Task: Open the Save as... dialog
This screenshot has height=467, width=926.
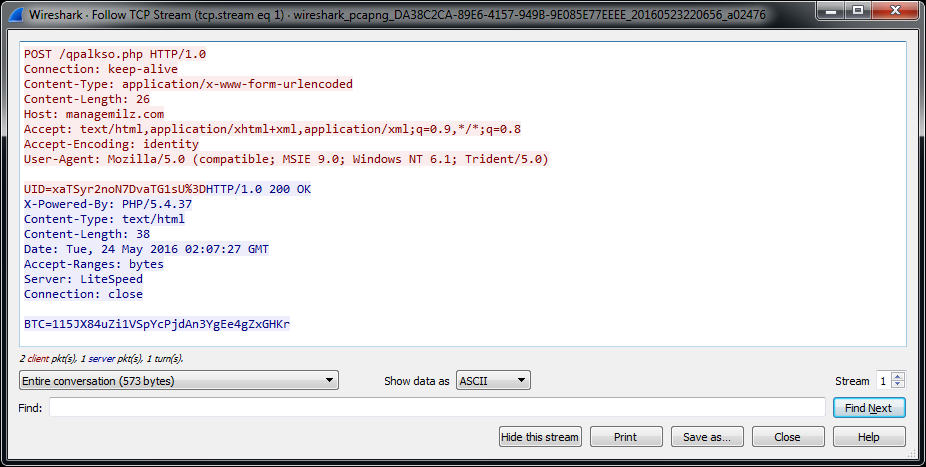Action: pyautogui.click(x=707, y=437)
